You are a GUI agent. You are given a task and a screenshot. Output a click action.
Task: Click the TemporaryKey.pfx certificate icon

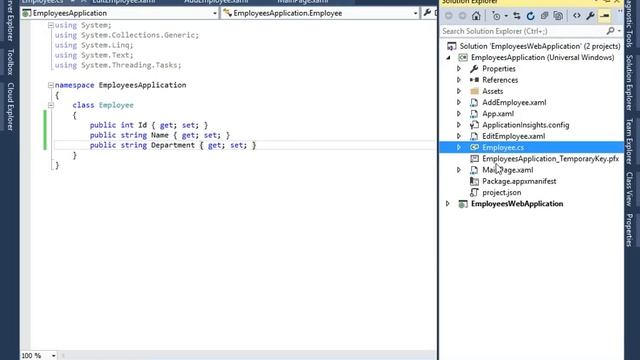pos(474,159)
